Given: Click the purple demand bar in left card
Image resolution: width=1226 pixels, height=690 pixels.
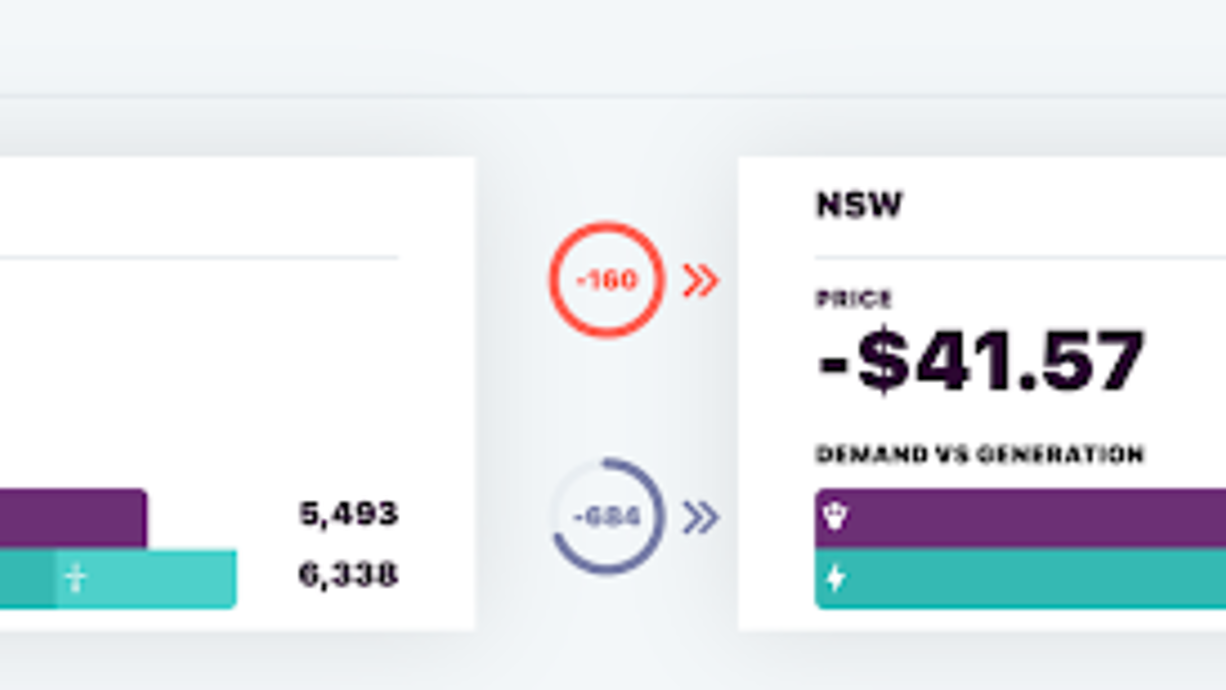Looking at the screenshot, I should coord(74,518).
